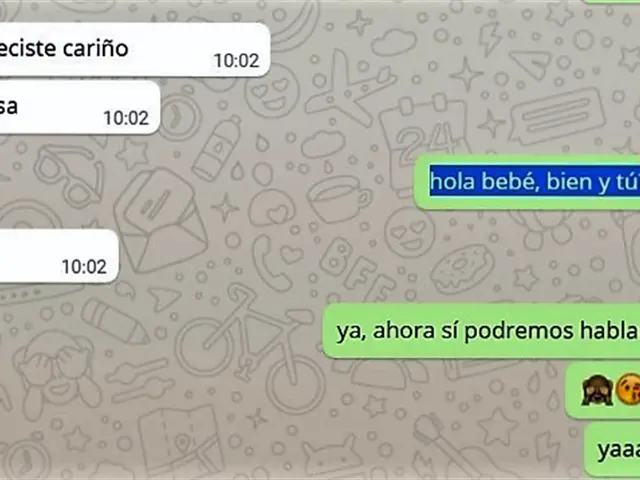The image size is (640, 480).
Task: Select the 'ya, ahora sí podremos' message
Action: 482,331
